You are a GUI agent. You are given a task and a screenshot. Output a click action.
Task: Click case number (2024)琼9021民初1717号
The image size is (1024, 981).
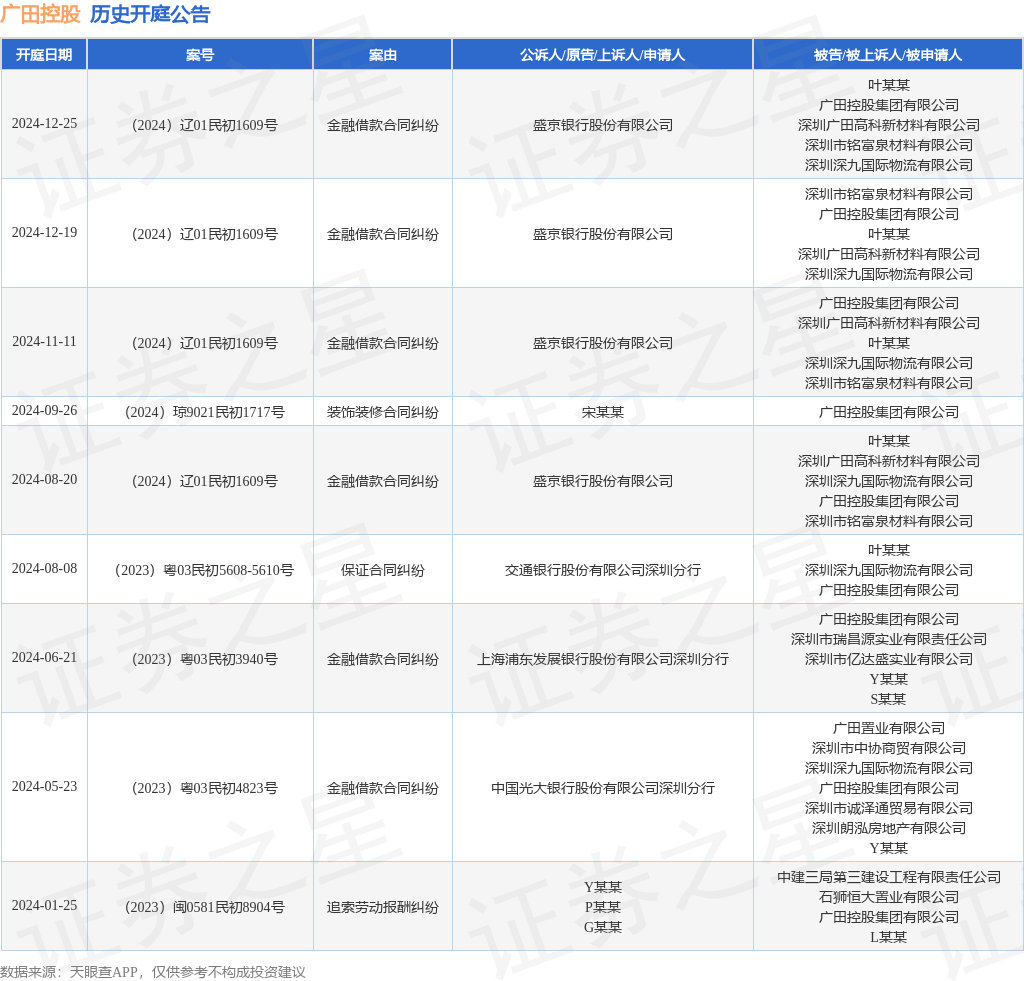[x=204, y=412]
